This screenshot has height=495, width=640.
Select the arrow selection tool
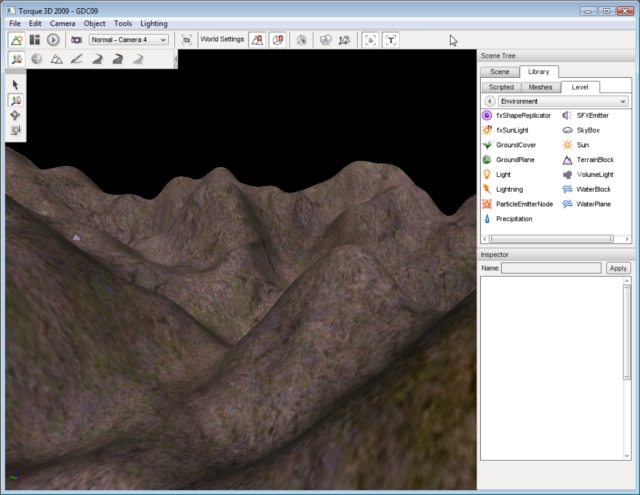(x=16, y=85)
